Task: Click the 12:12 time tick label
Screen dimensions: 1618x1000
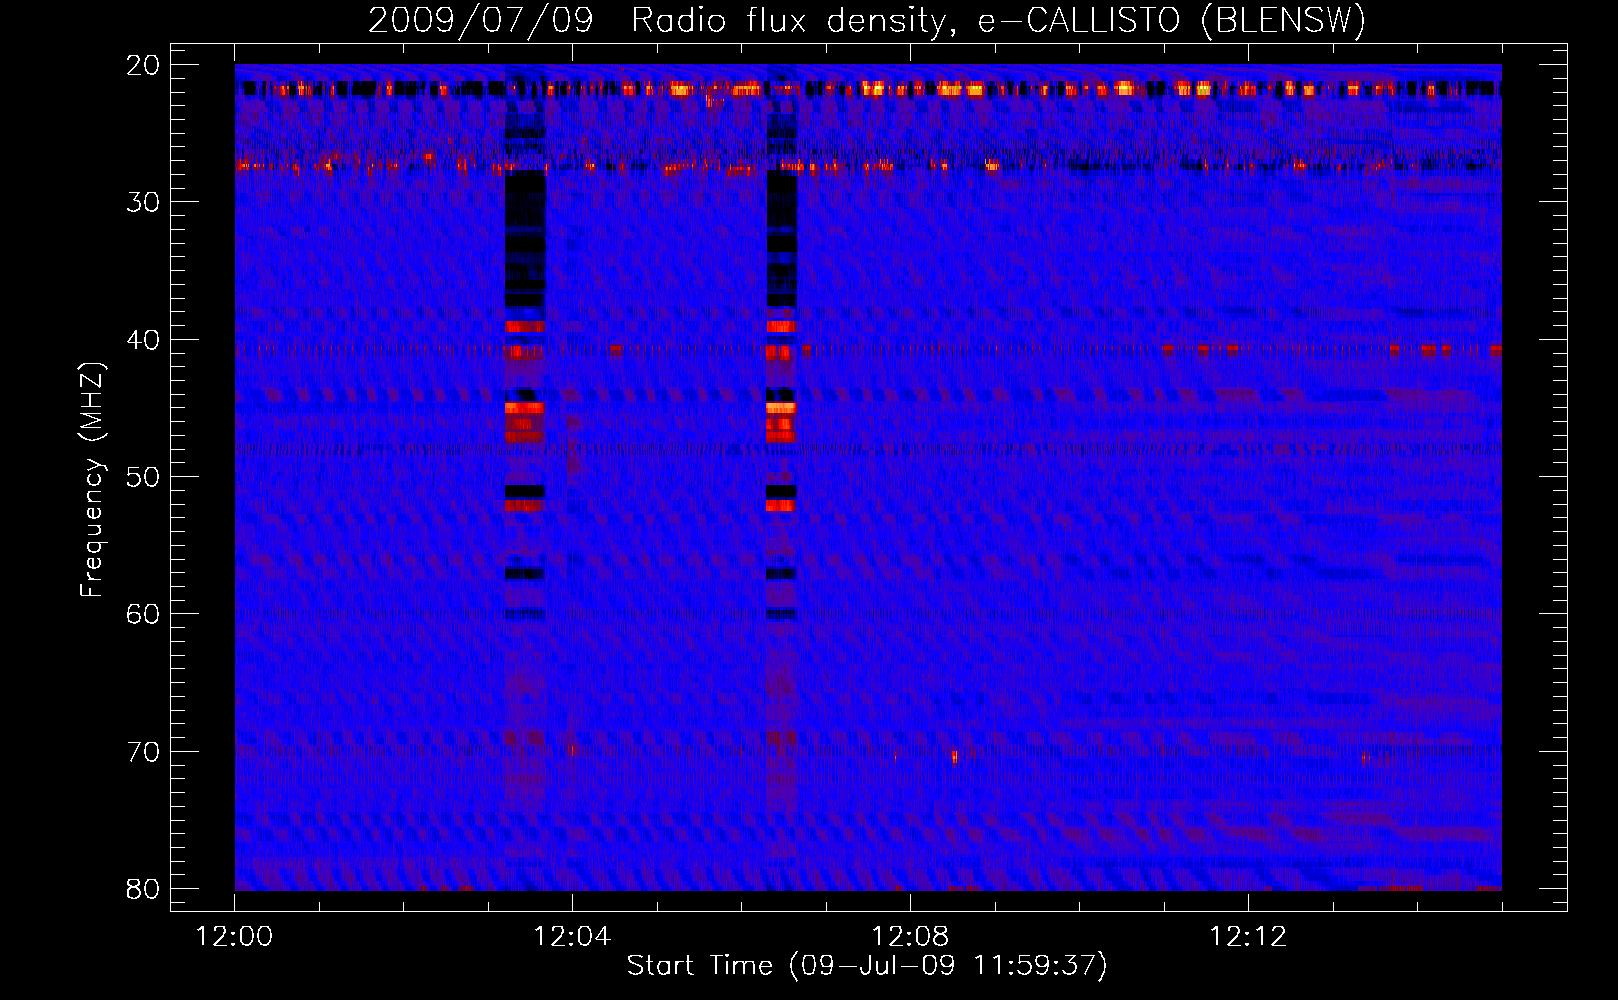Action: (x=1248, y=937)
